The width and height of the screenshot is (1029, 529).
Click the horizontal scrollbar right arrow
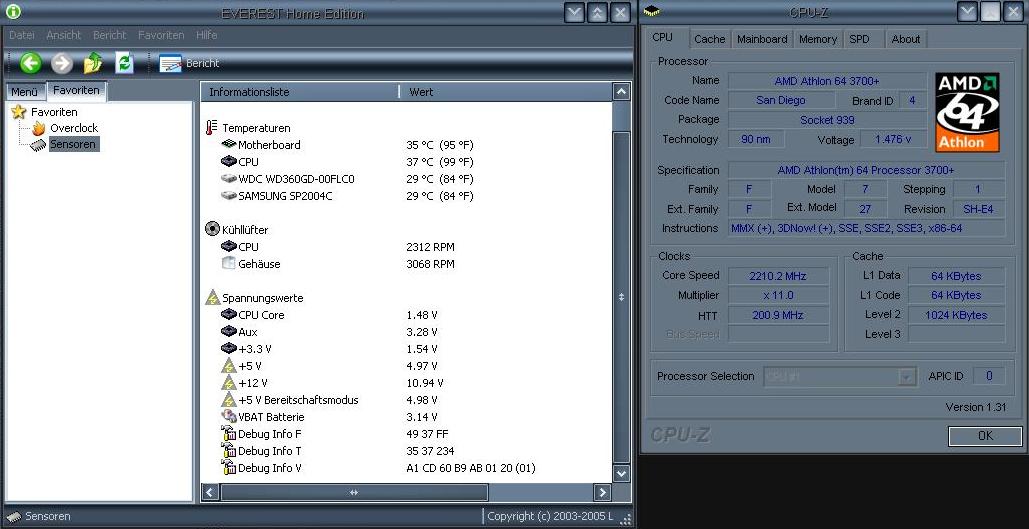pyautogui.click(x=602, y=492)
